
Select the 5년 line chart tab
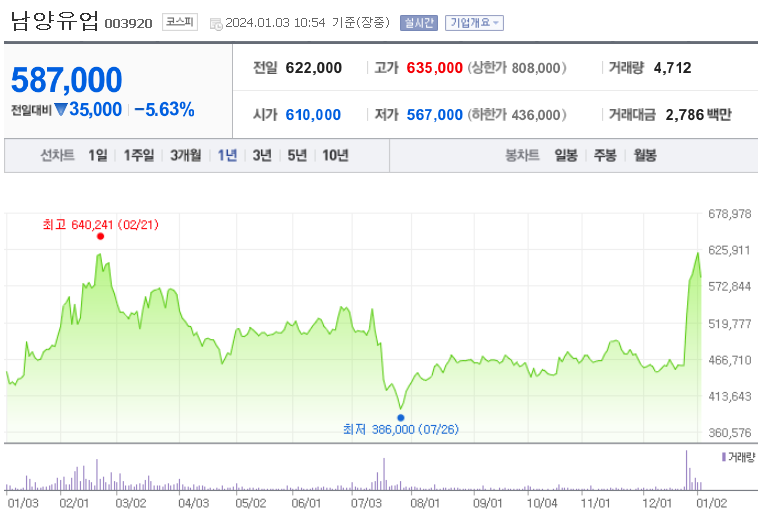click(x=297, y=155)
